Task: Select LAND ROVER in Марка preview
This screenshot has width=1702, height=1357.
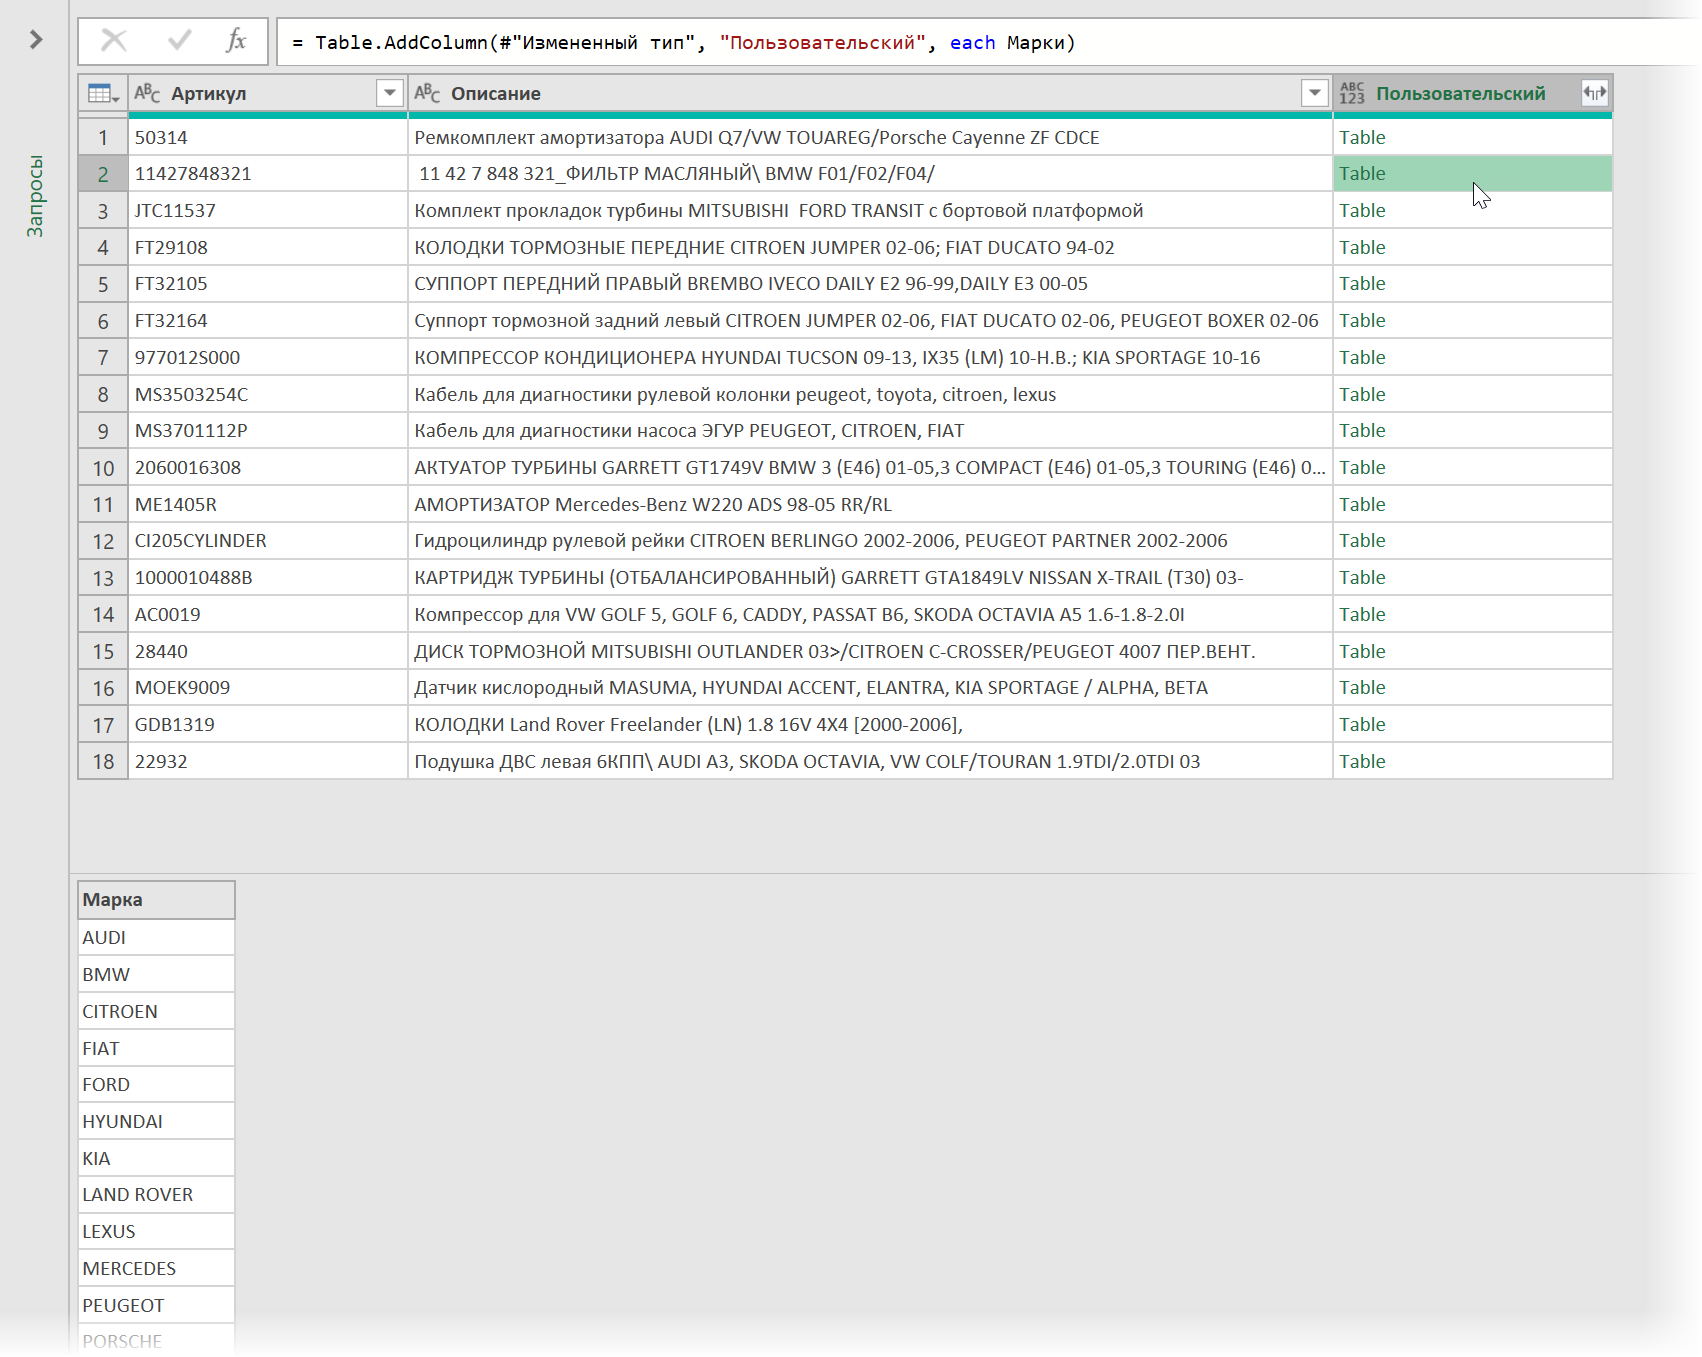Action: [x=156, y=1195]
